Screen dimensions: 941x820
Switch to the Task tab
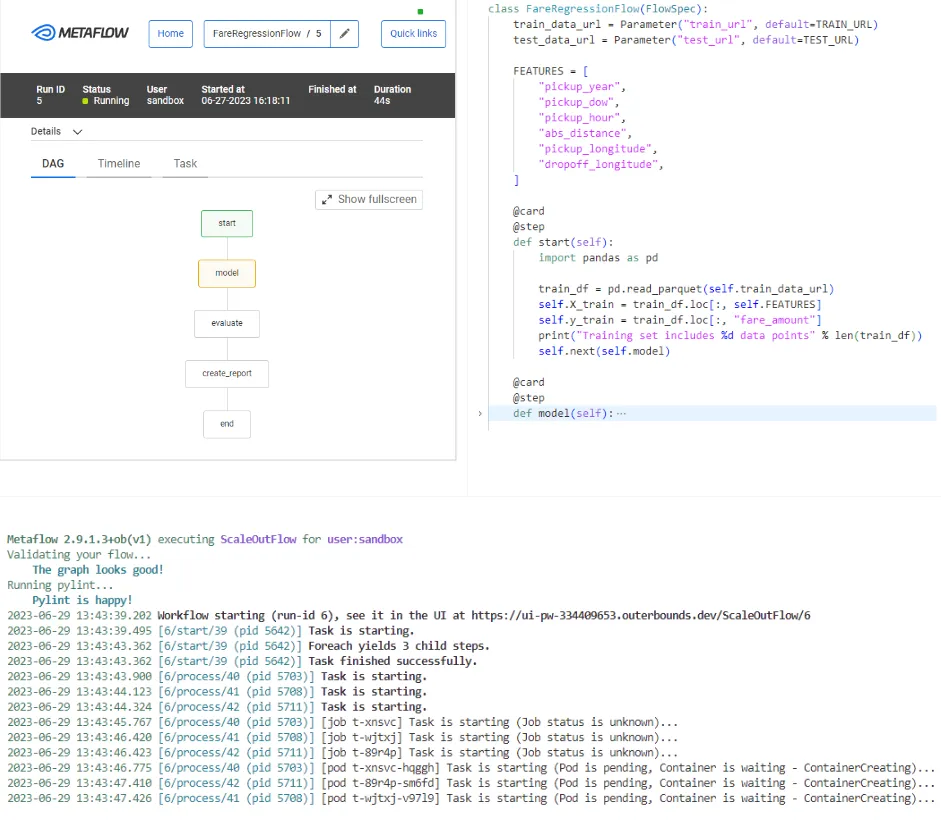[x=184, y=163]
